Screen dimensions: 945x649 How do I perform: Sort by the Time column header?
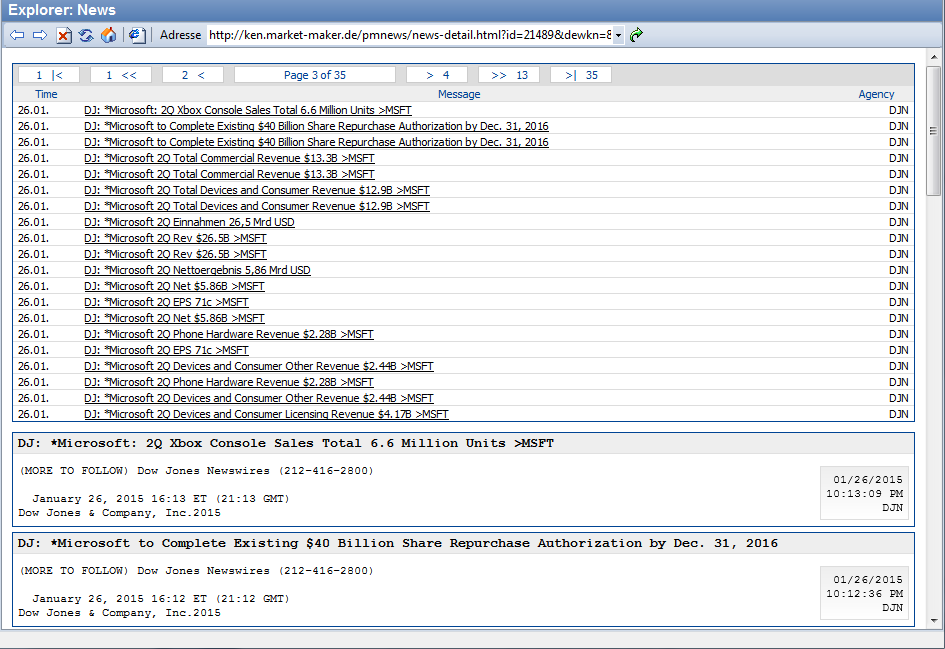[46, 94]
